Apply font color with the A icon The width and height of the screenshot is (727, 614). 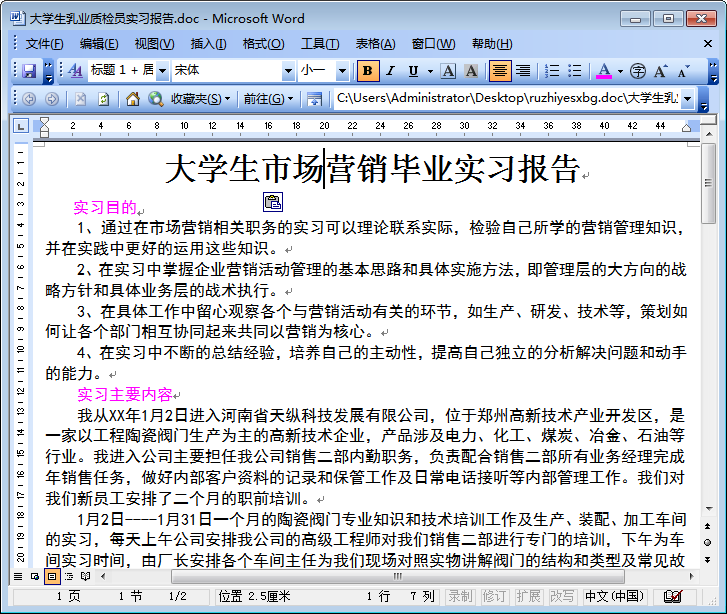click(604, 71)
